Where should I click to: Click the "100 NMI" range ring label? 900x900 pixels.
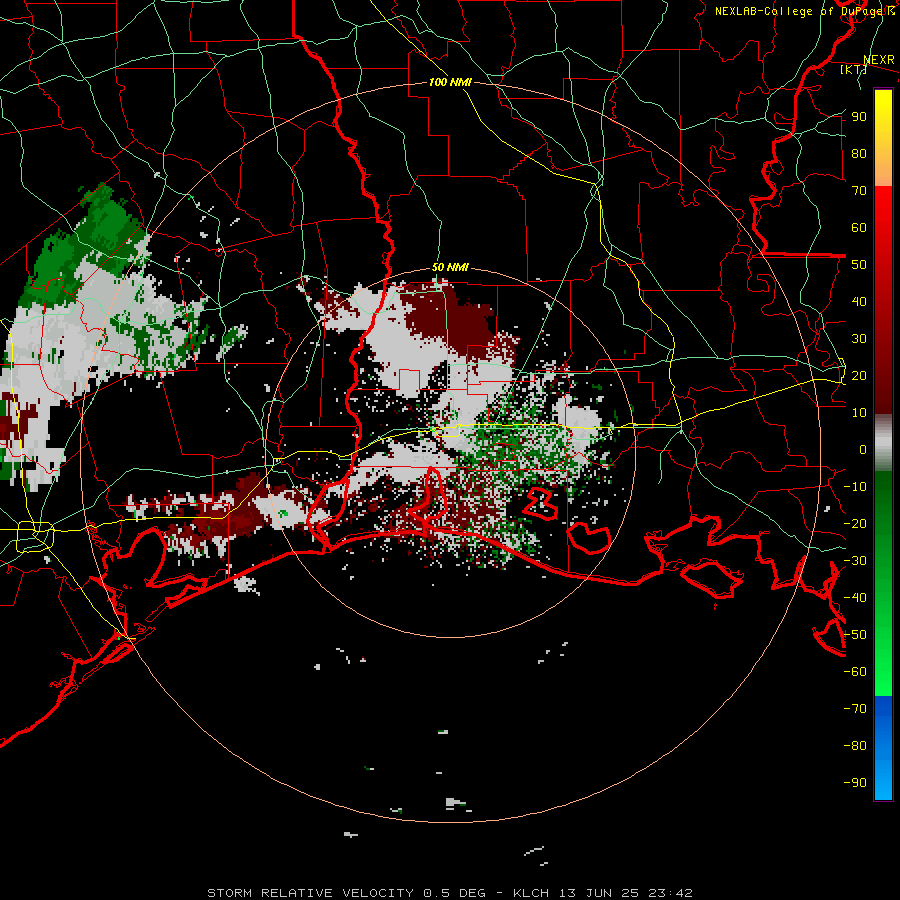(x=450, y=83)
